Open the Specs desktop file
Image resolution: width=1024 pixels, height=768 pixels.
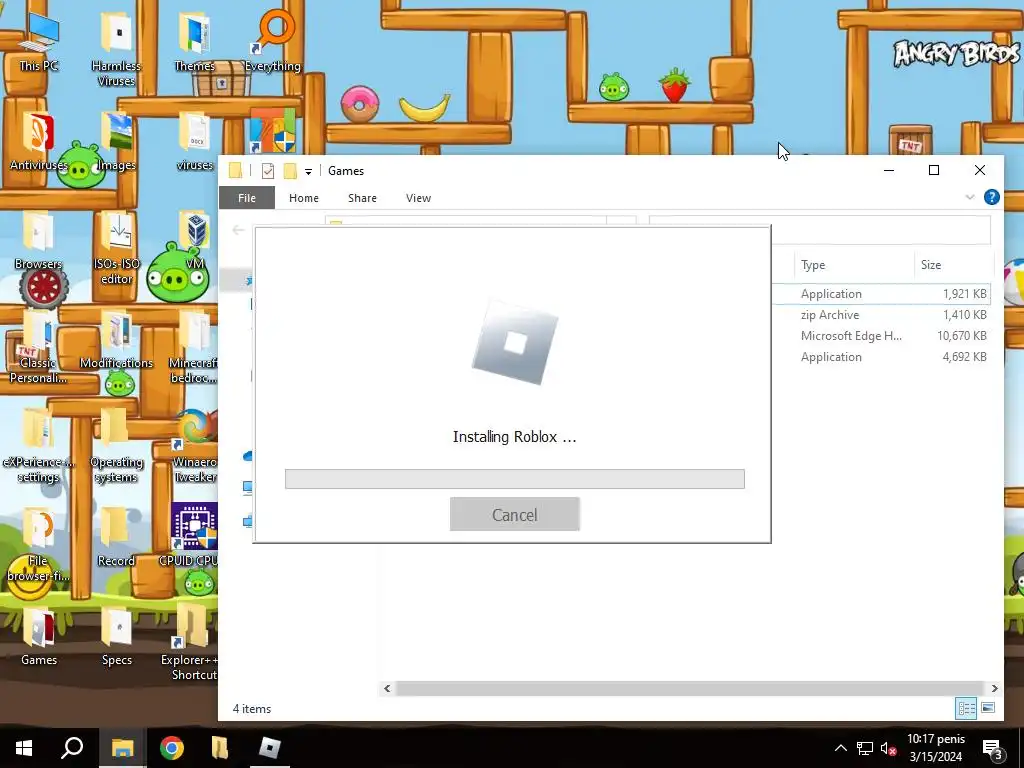(x=116, y=637)
